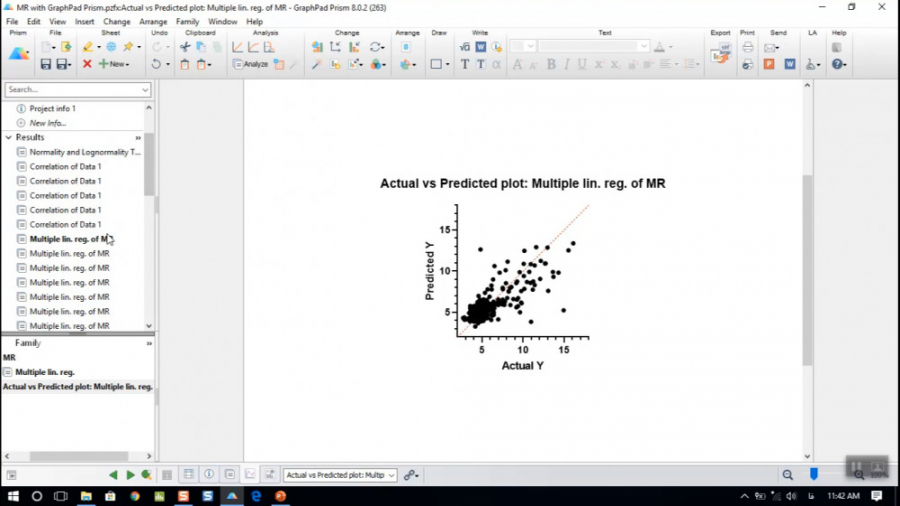Screen dimensions: 900x506
Task: Click Multiple lin. reg. in Family panel
Action: click(x=45, y=372)
